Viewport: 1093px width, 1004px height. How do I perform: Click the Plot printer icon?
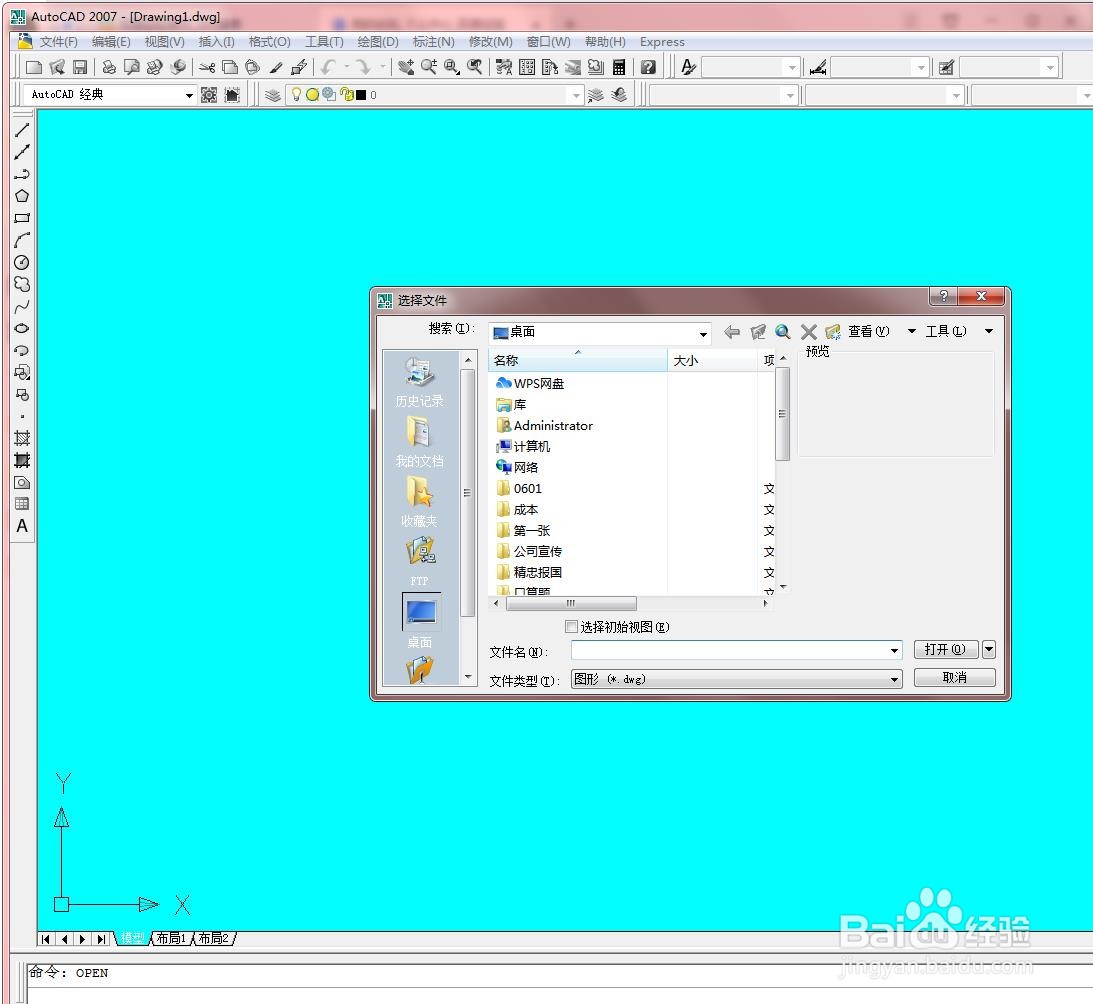[x=109, y=67]
